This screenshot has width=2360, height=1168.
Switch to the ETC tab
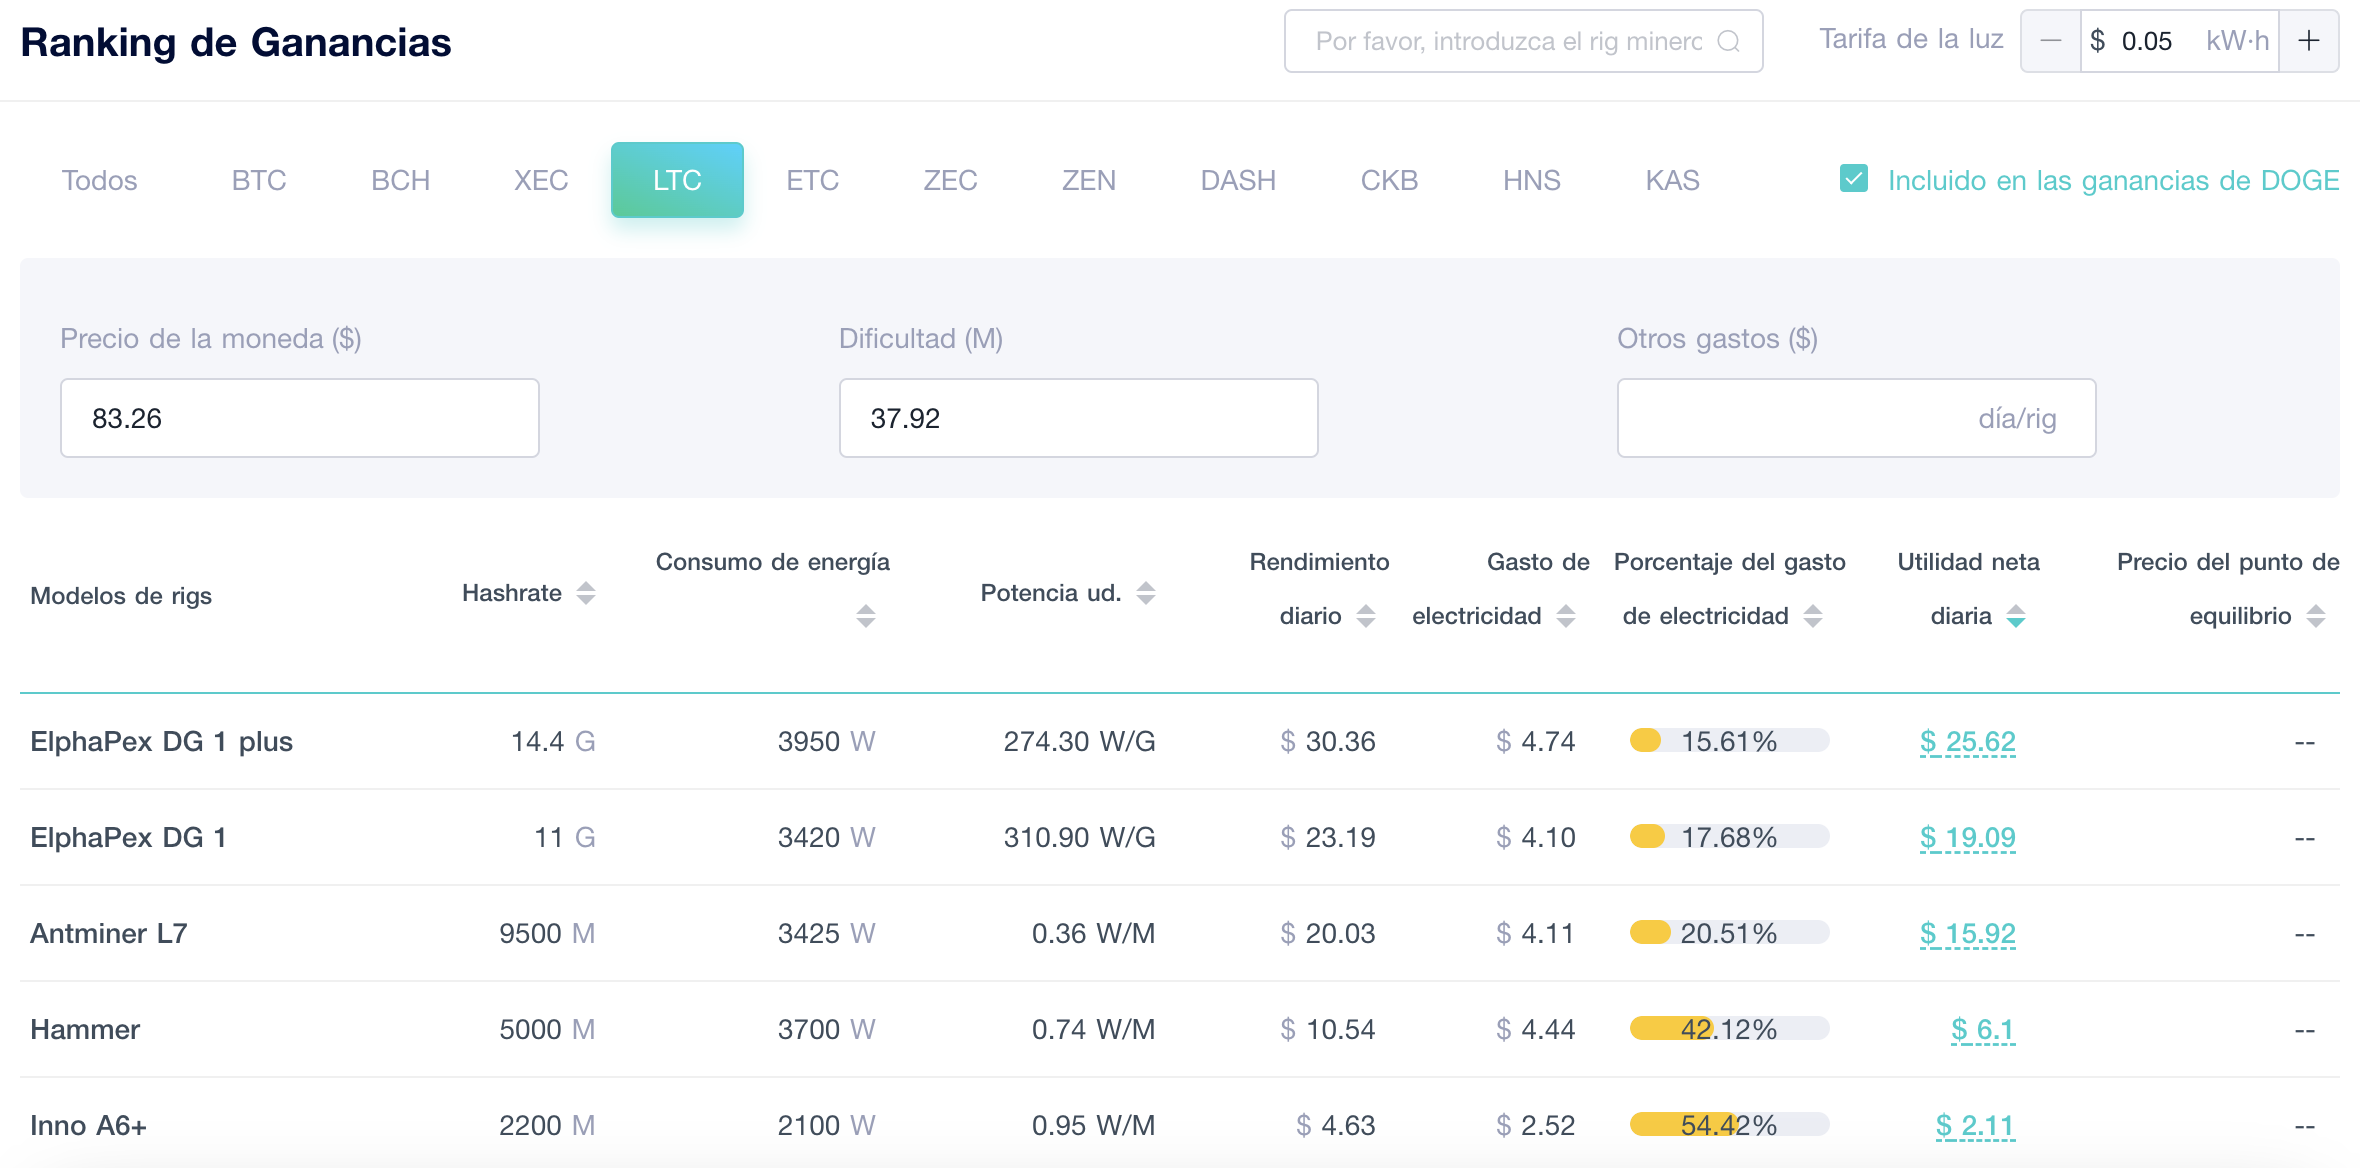click(x=812, y=180)
